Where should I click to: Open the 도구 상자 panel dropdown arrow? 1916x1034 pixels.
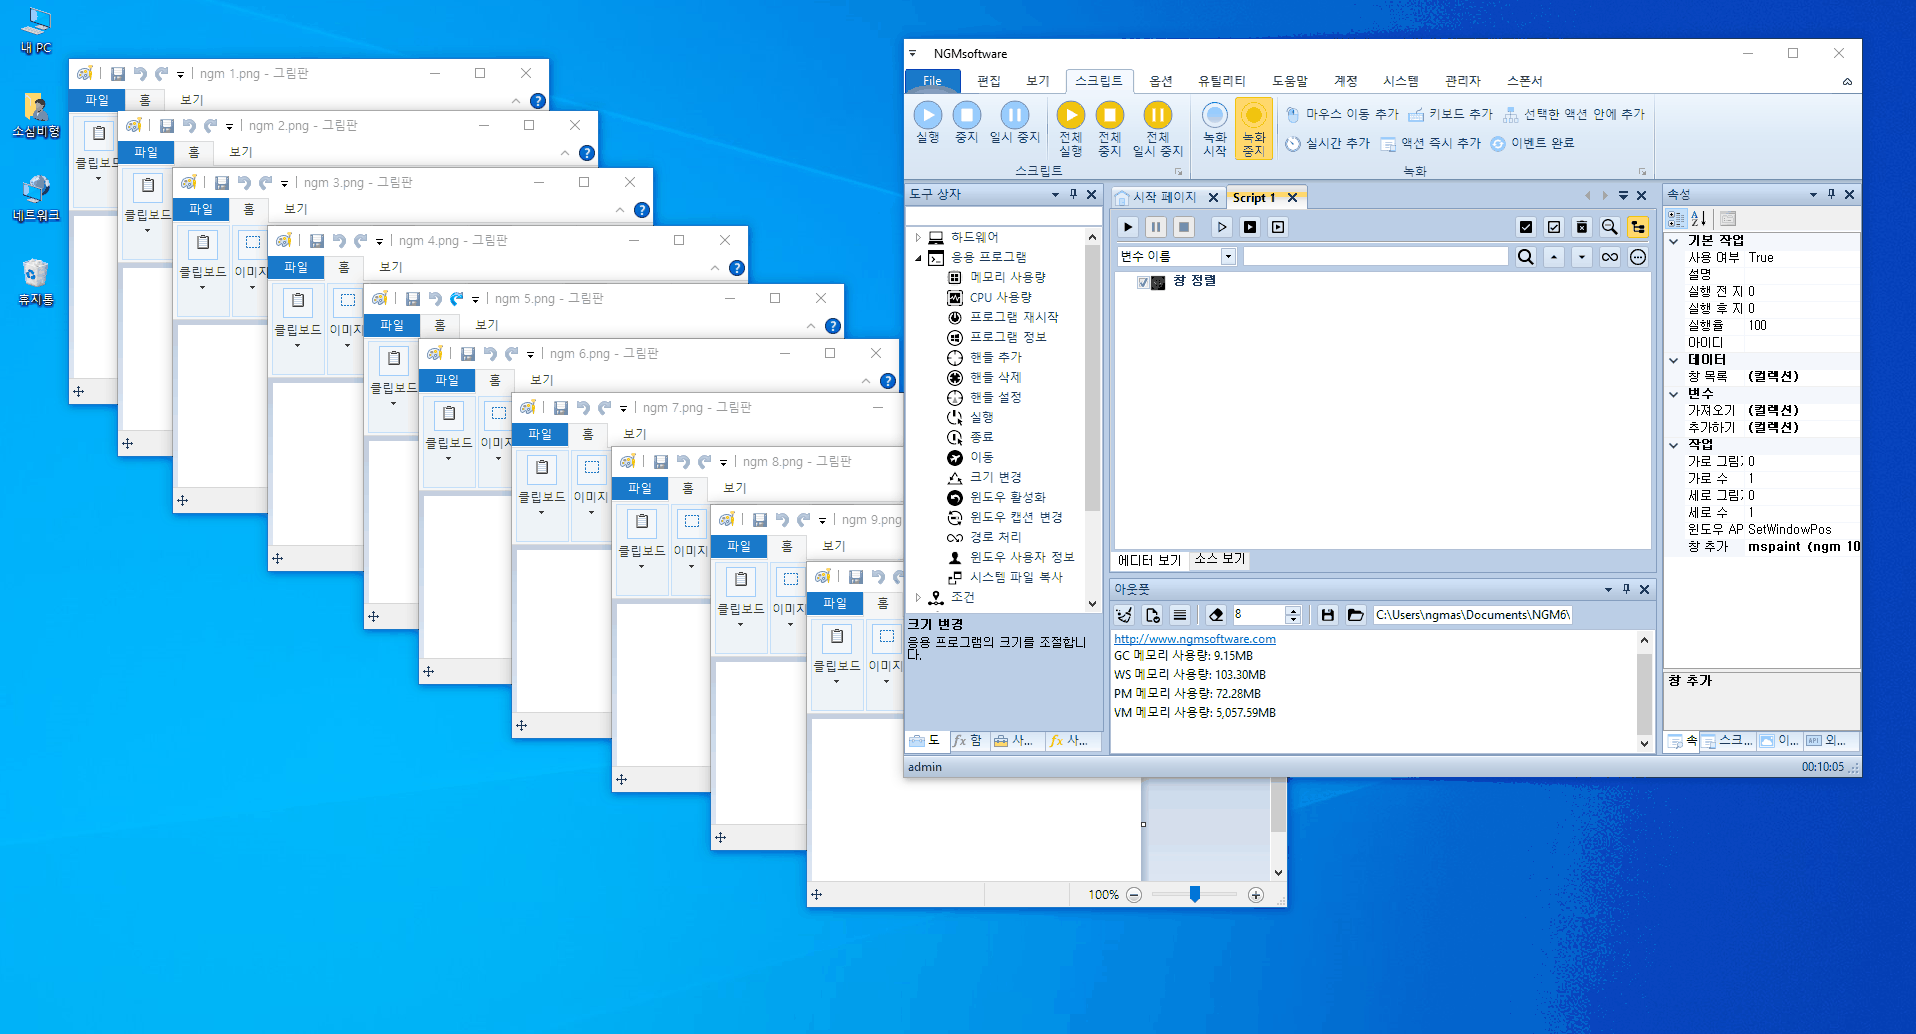click(x=1055, y=195)
